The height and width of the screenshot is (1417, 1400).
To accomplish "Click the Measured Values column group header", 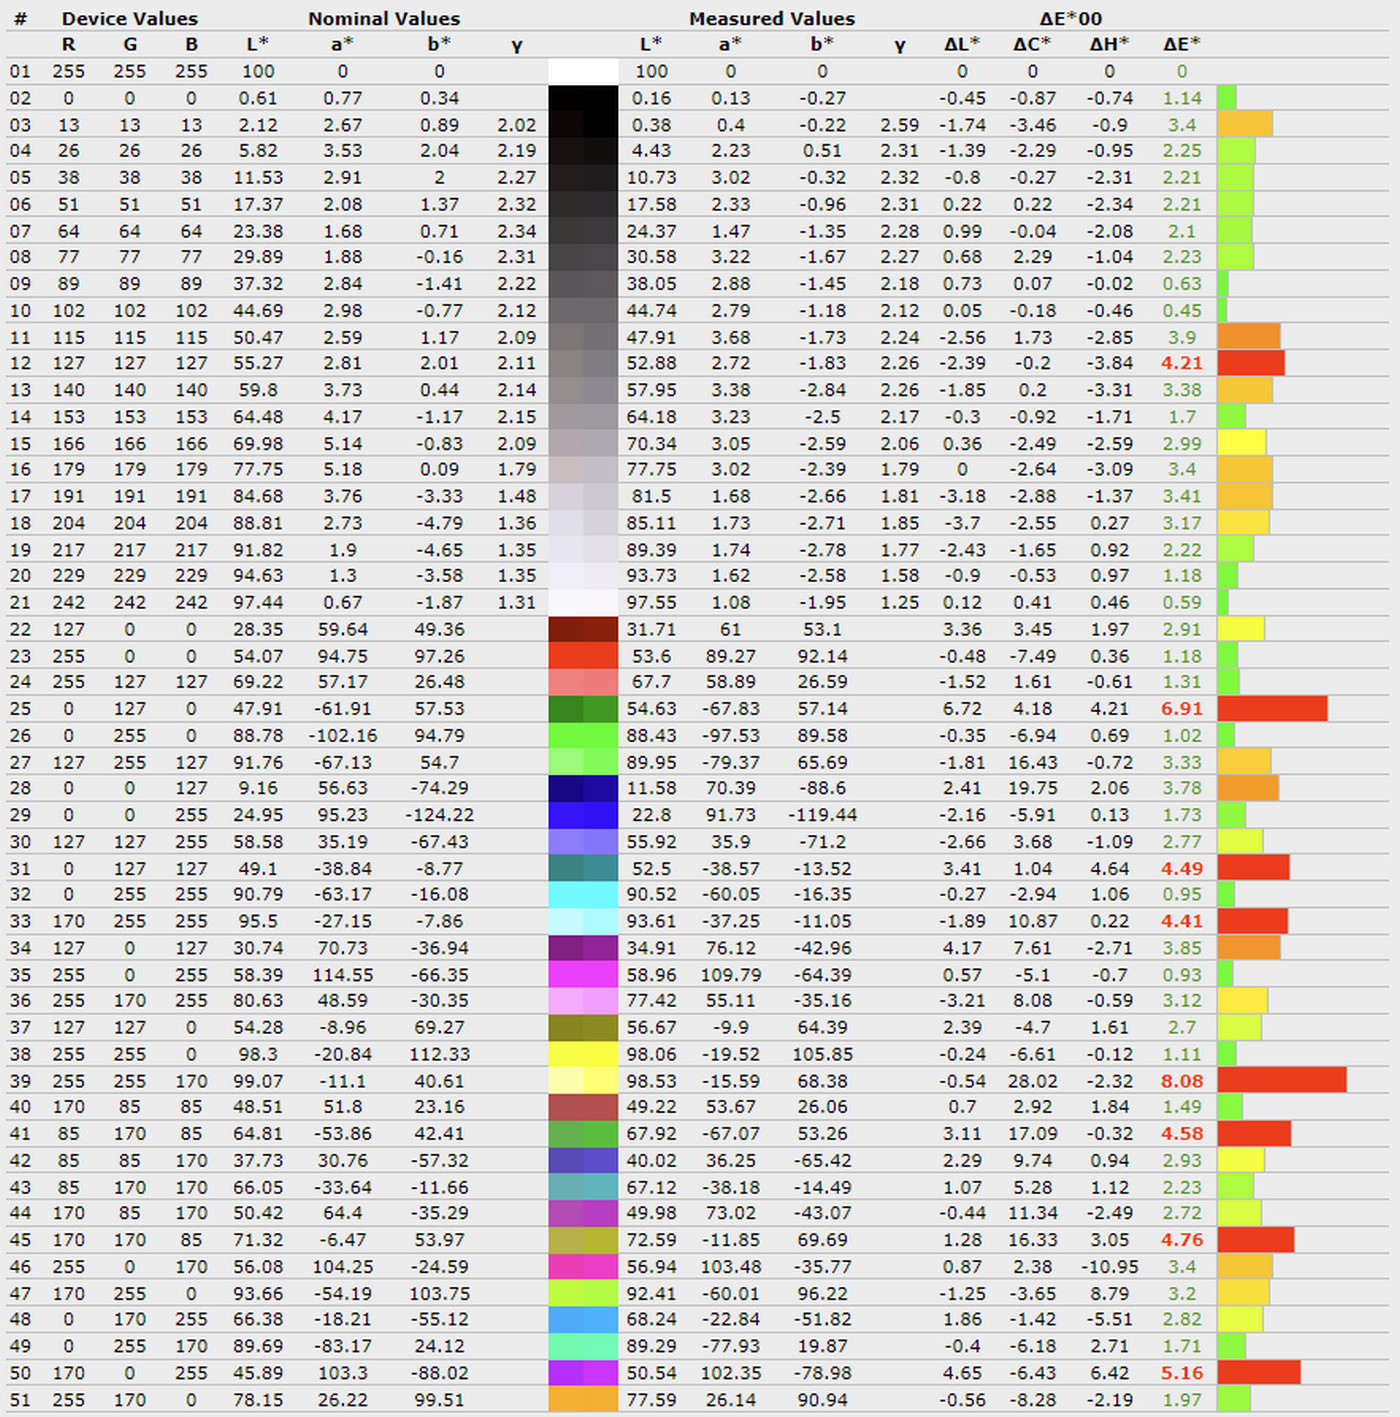I will (772, 18).
